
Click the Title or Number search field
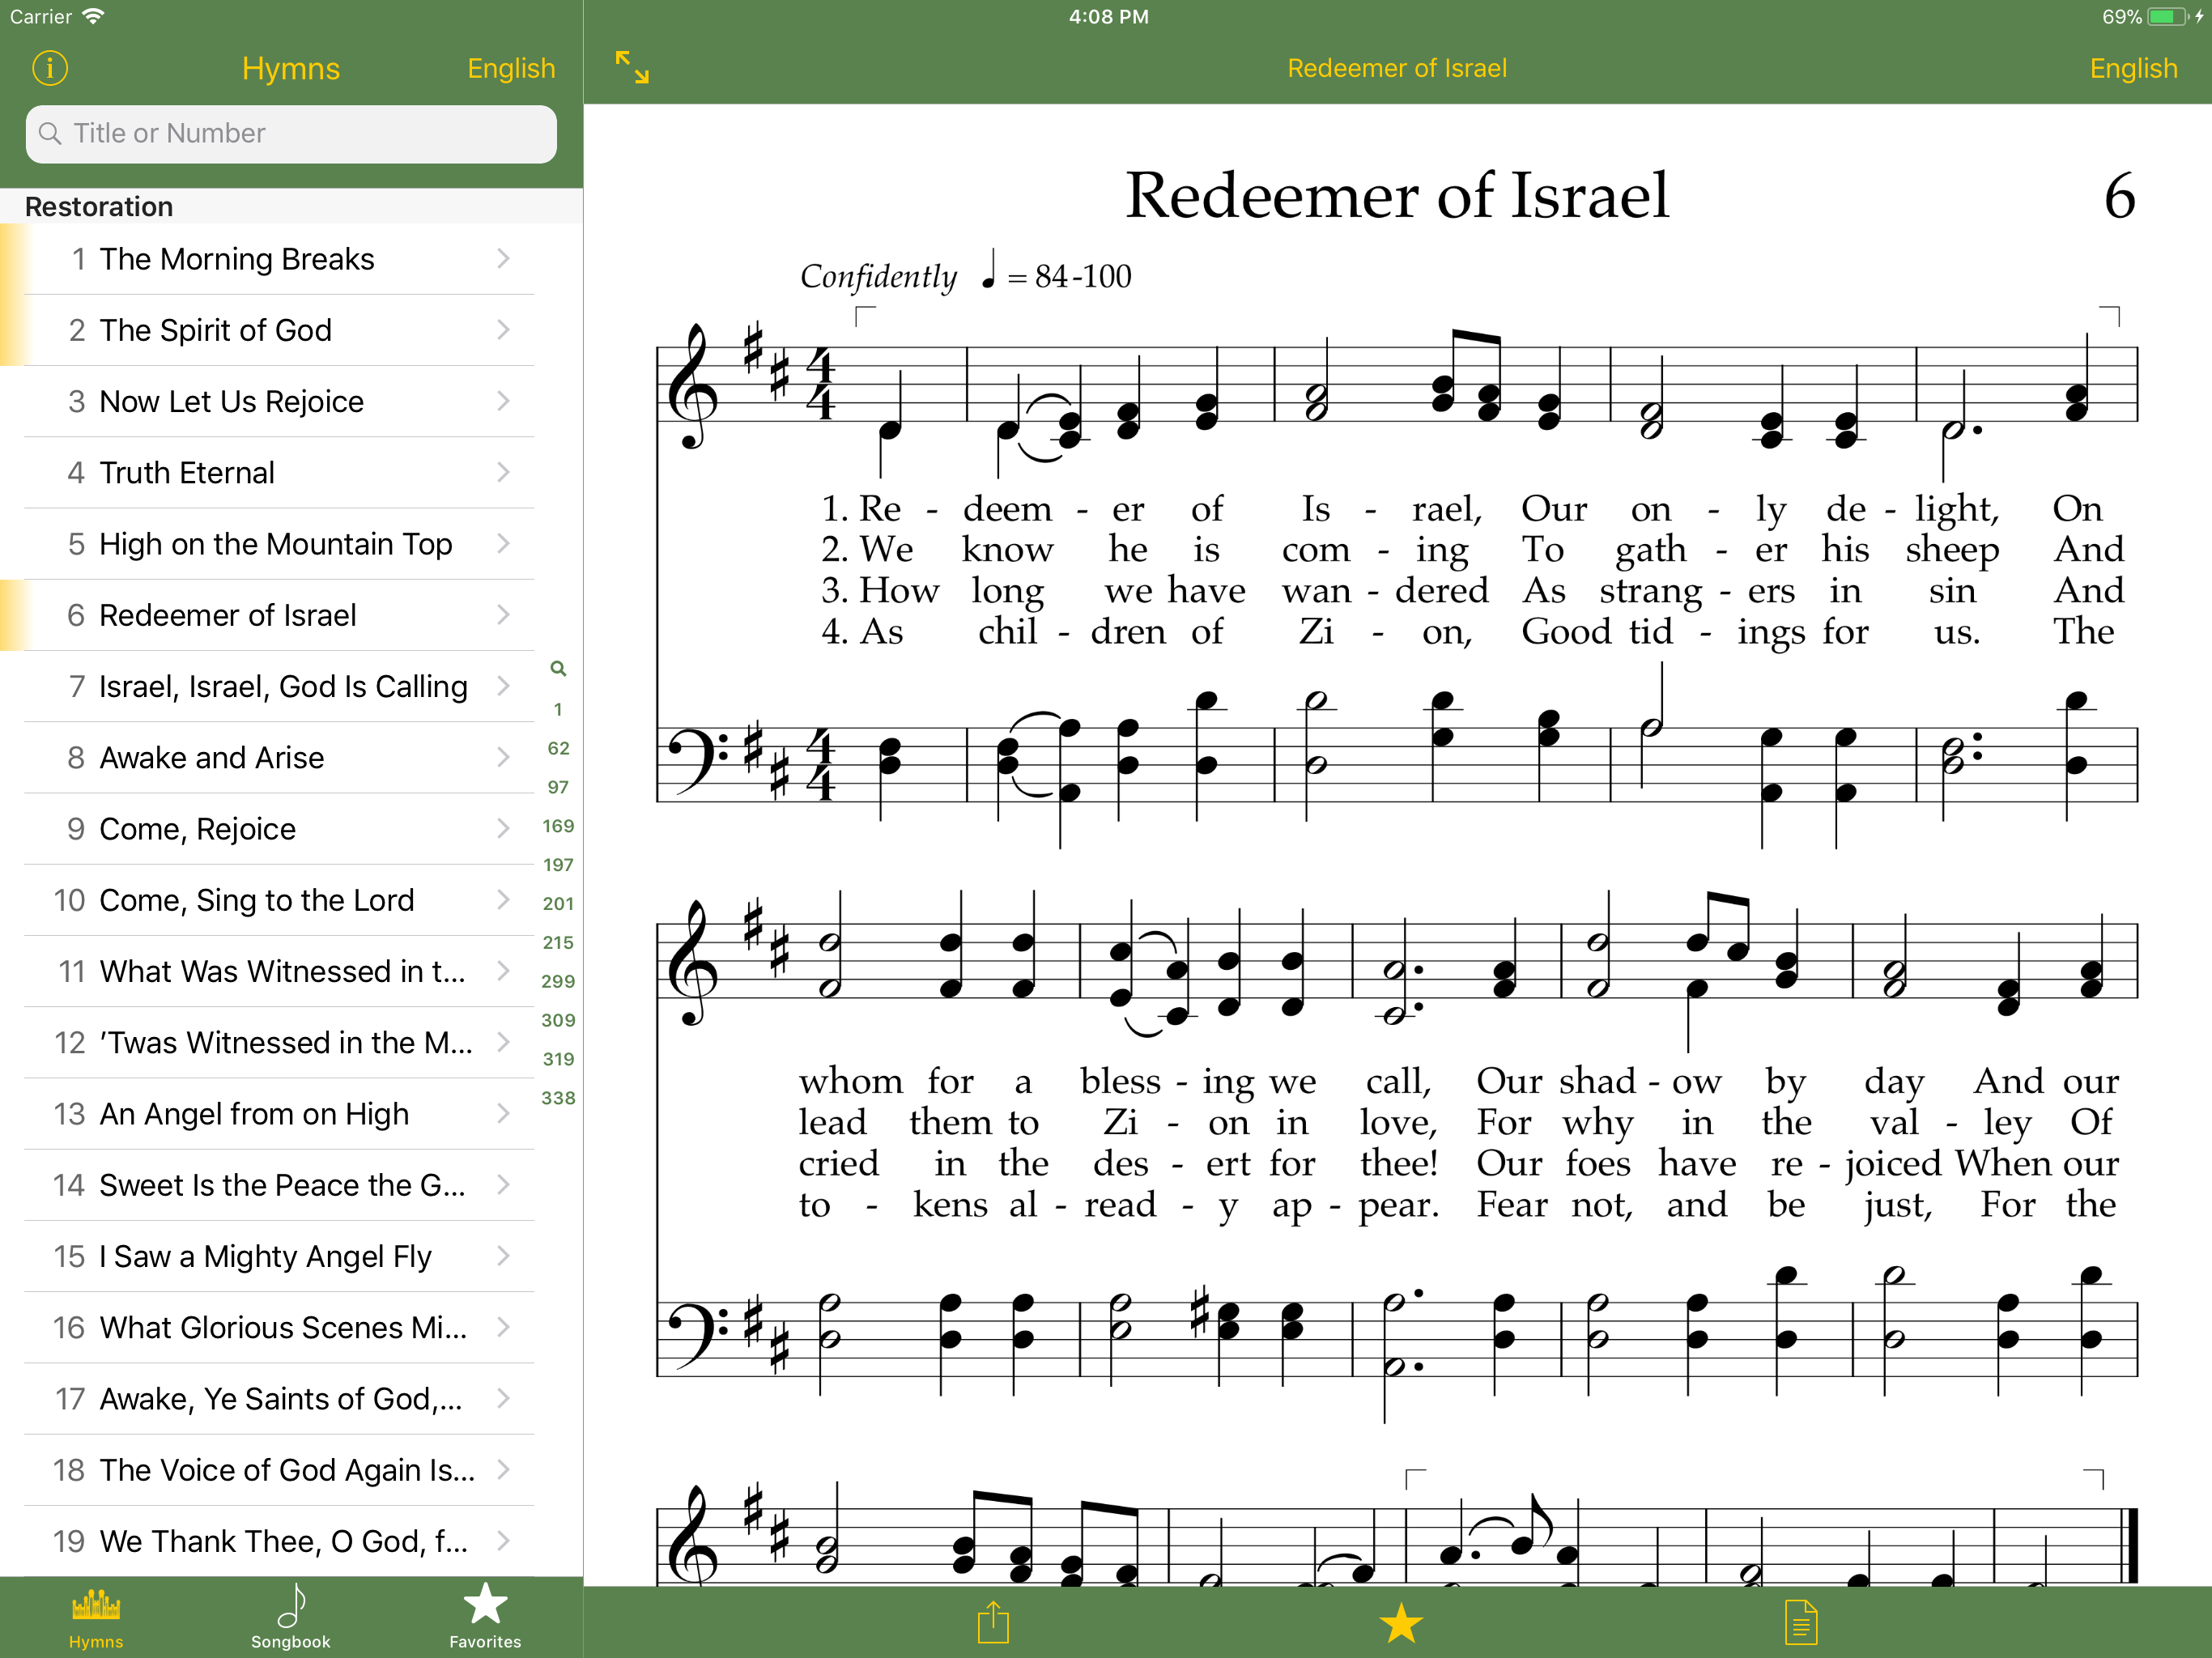300,133
